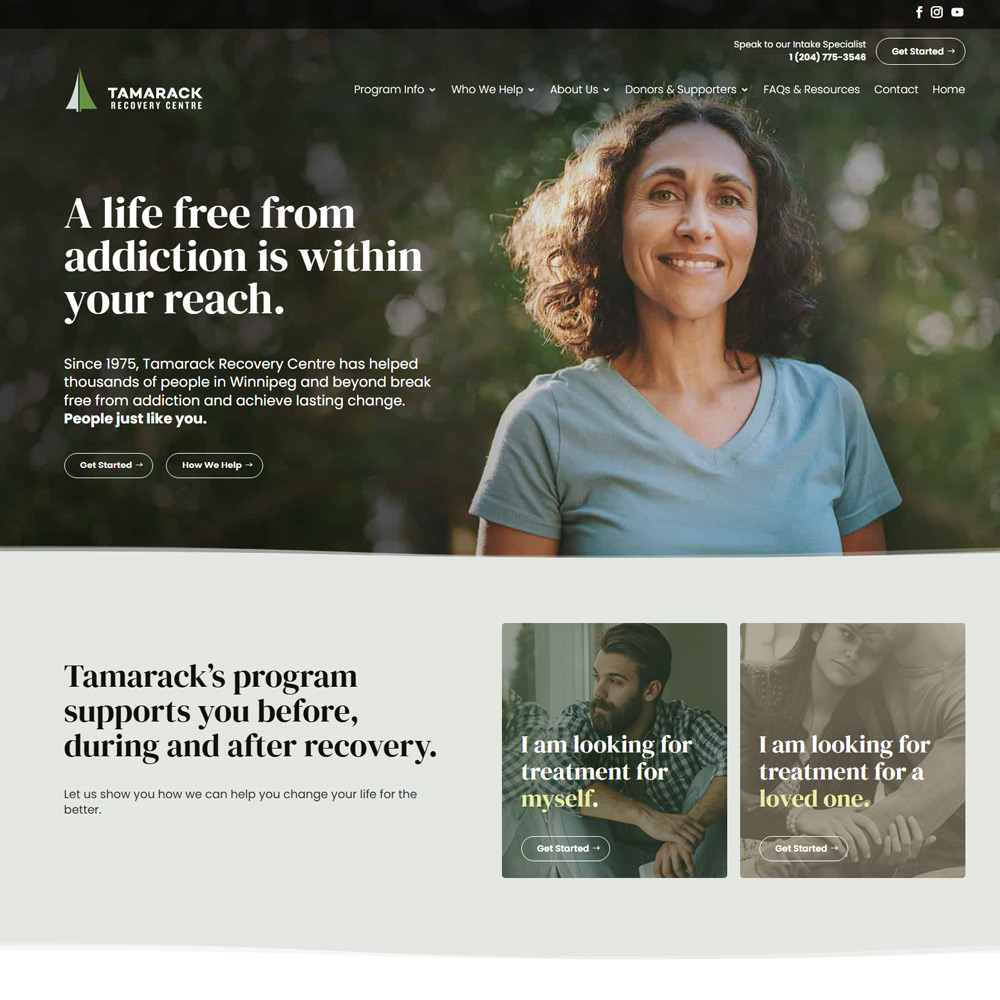Click Get Started under the hero text
1000x1000 pixels.
(x=108, y=465)
